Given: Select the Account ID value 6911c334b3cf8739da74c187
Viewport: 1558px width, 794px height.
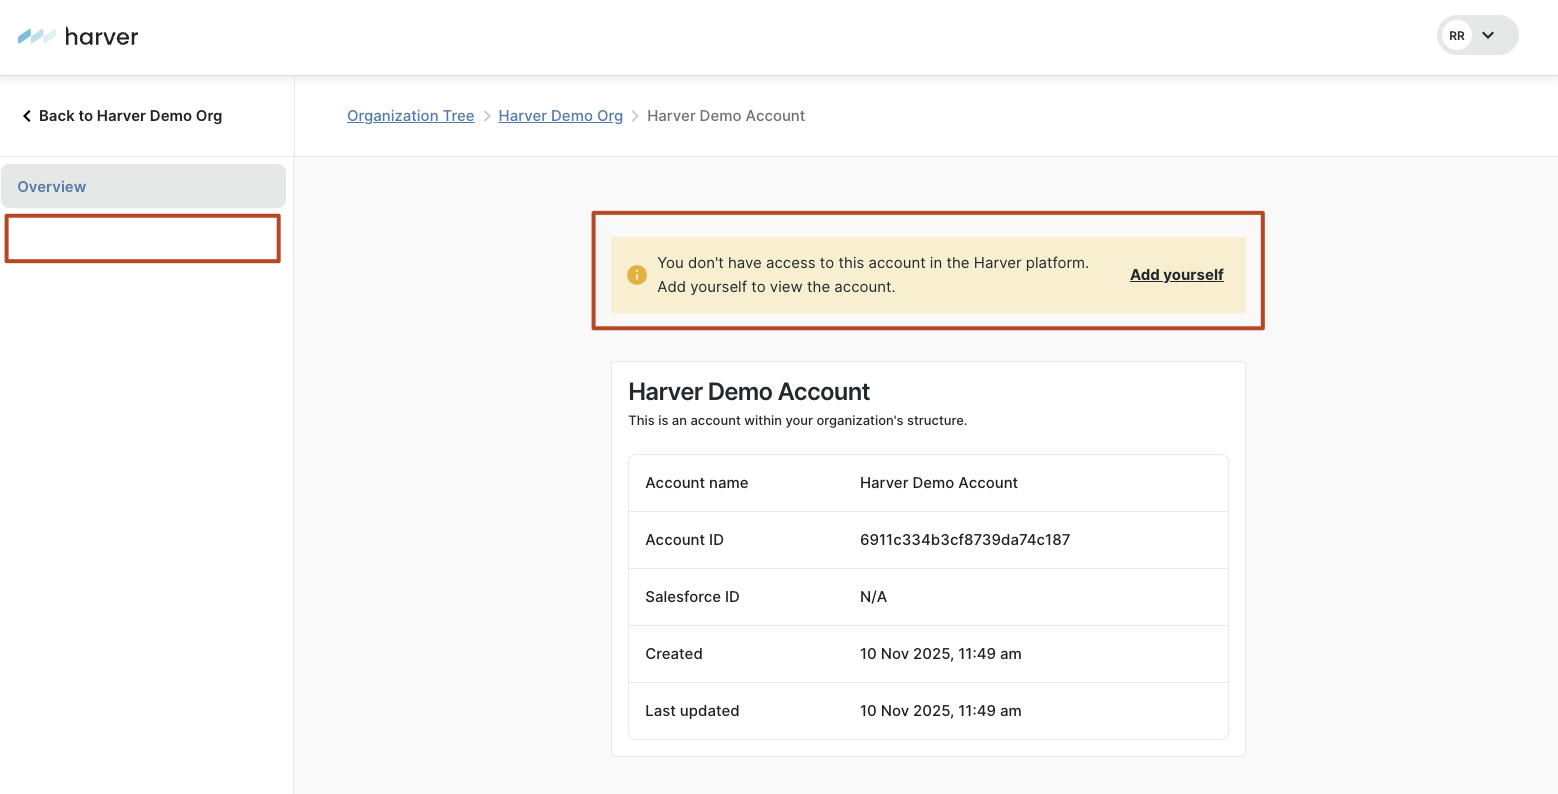Looking at the screenshot, I should (964, 540).
